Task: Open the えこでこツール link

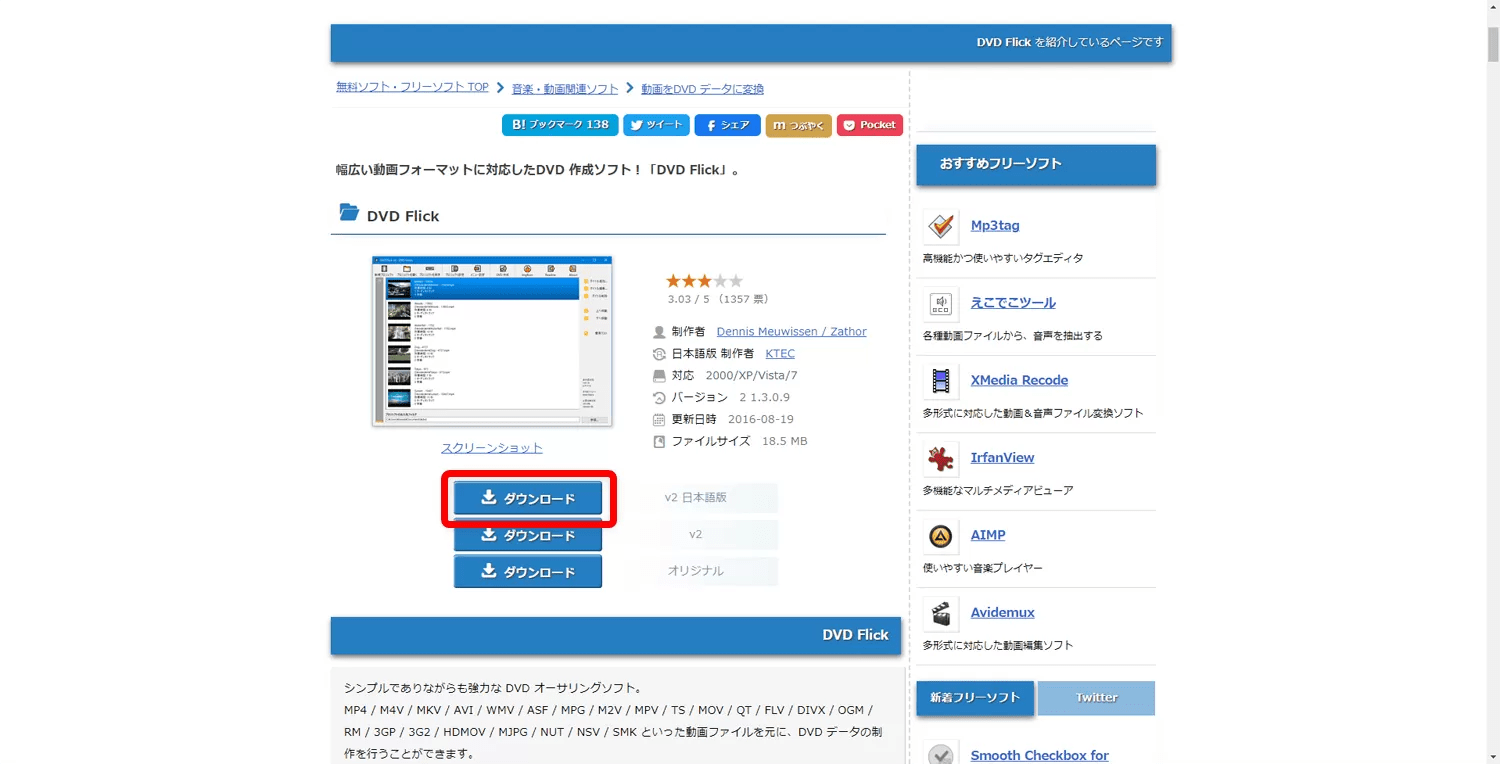Action: pyautogui.click(x=1013, y=303)
